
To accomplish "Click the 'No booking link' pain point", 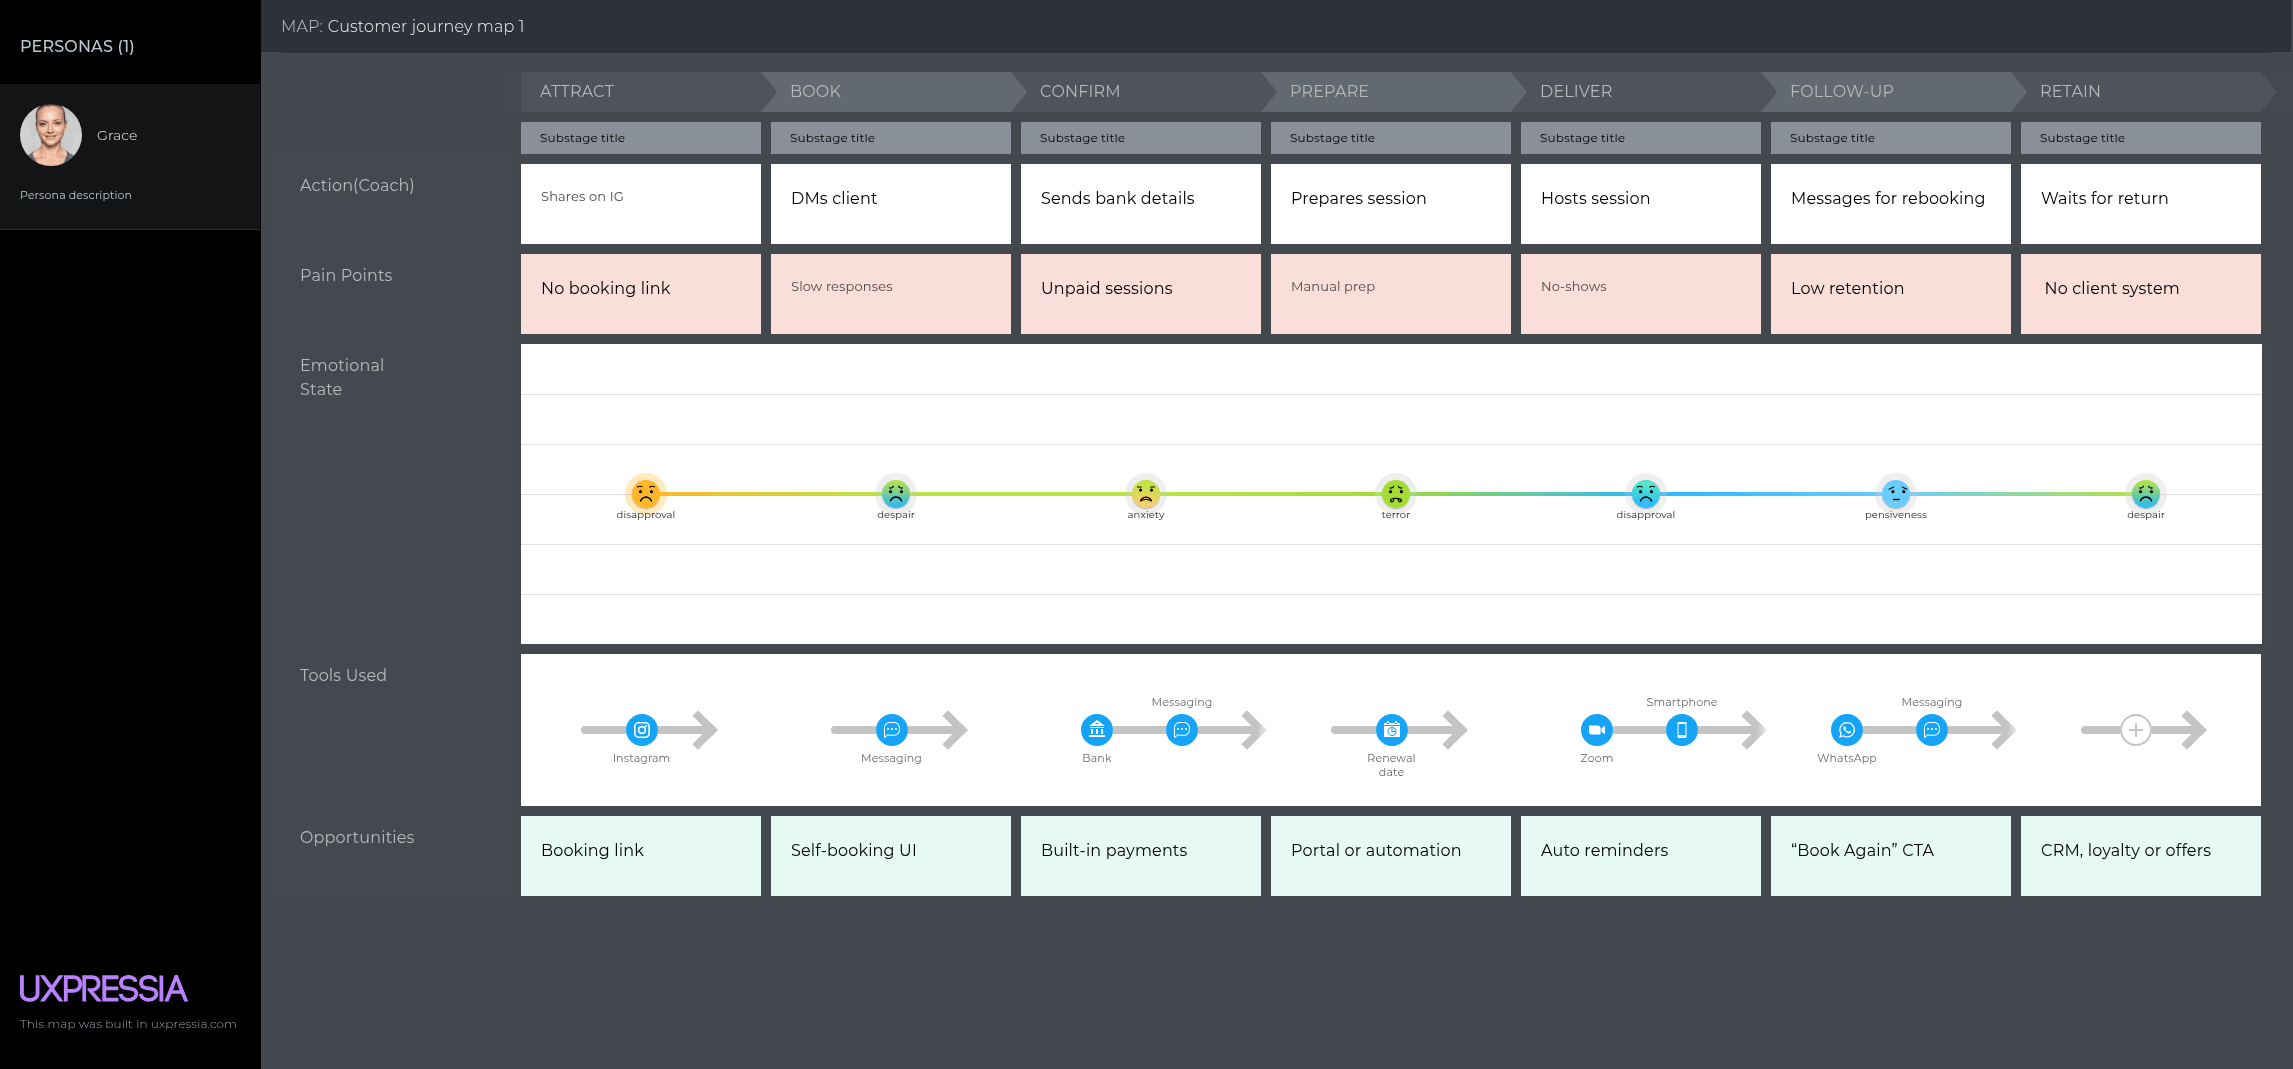I will (641, 294).
